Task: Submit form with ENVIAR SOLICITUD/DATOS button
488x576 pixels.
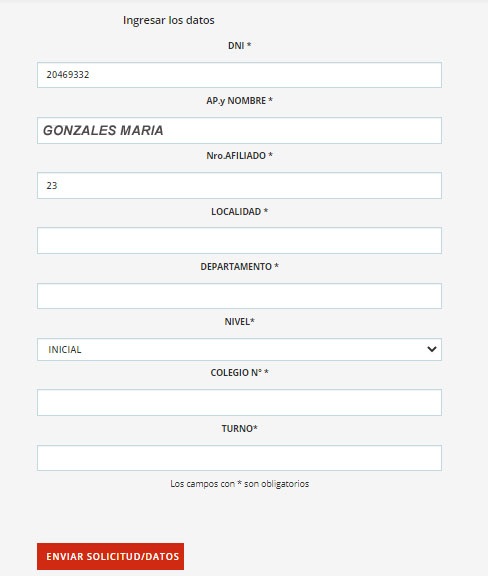Action: coord(110,557)
